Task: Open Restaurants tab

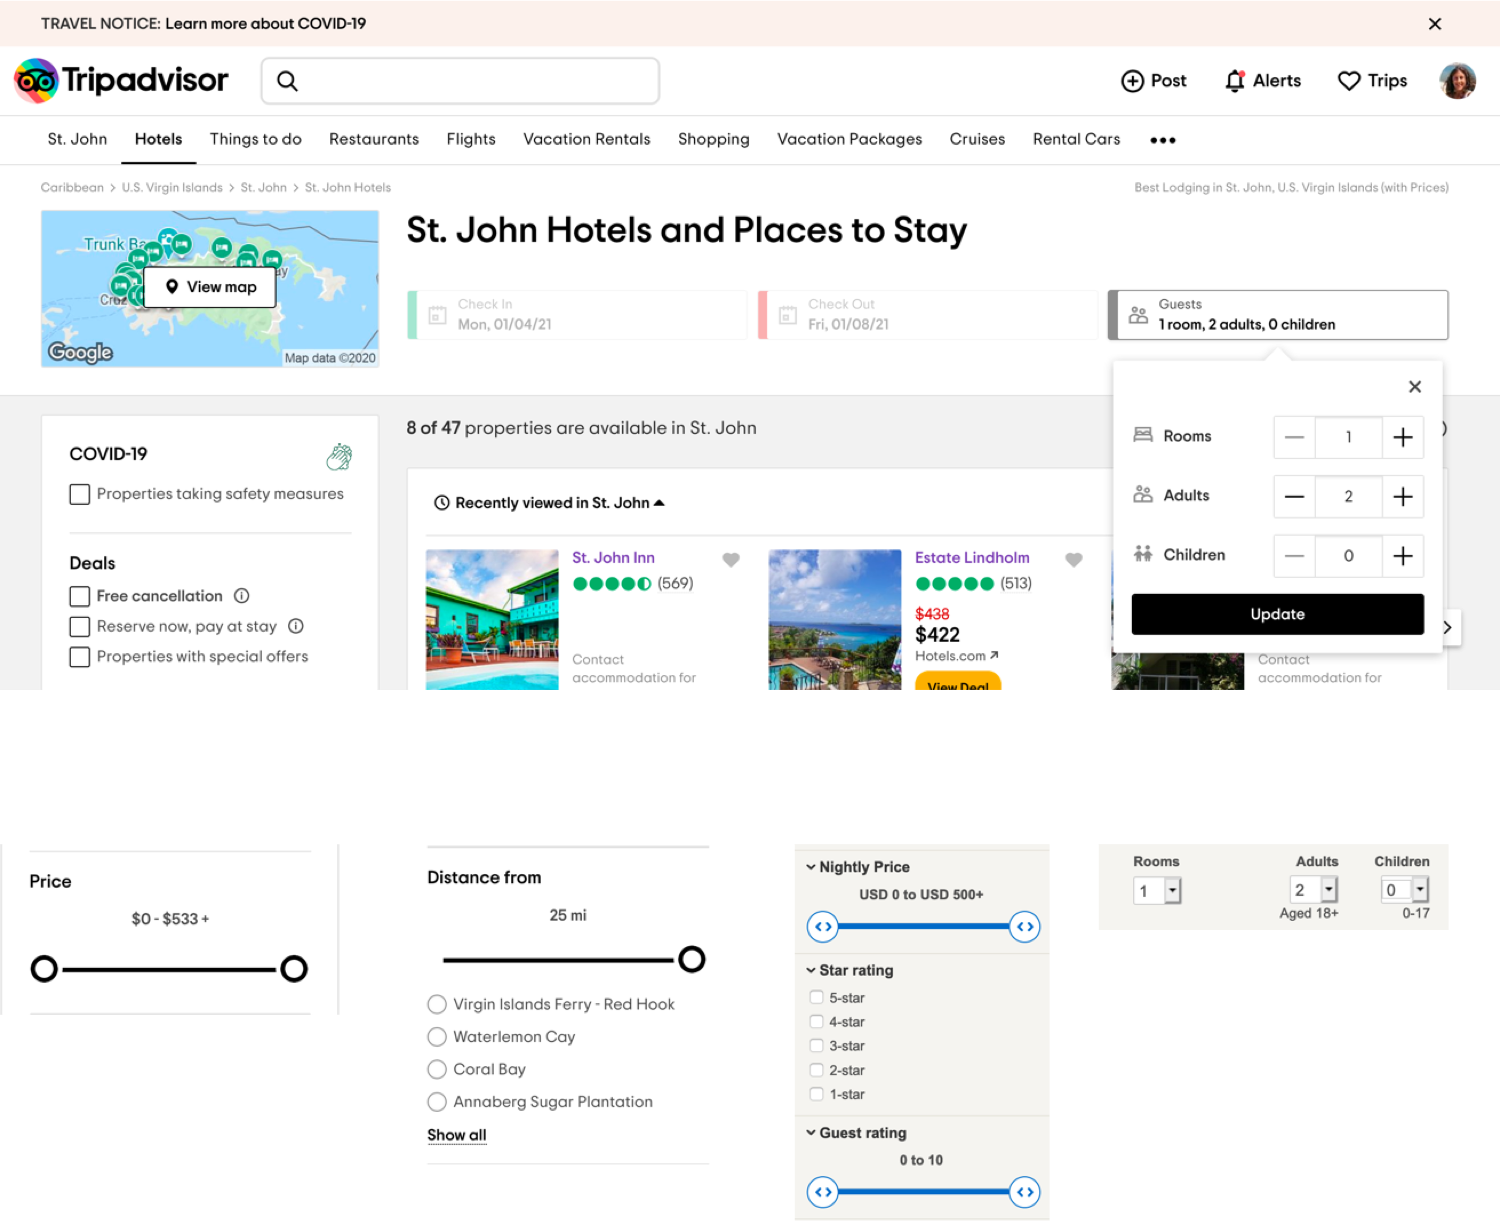Action: pyautogui.click(x=374, y=139)
